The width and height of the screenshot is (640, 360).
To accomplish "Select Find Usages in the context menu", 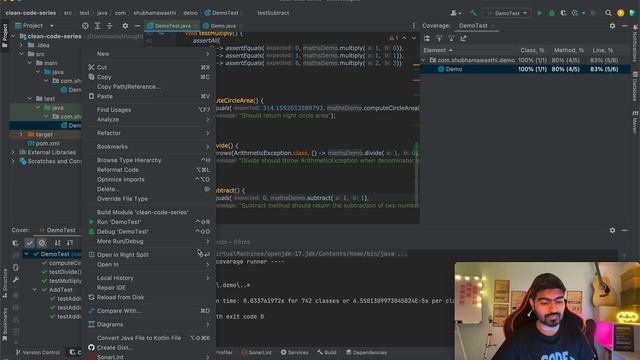I will click(149, 110).
